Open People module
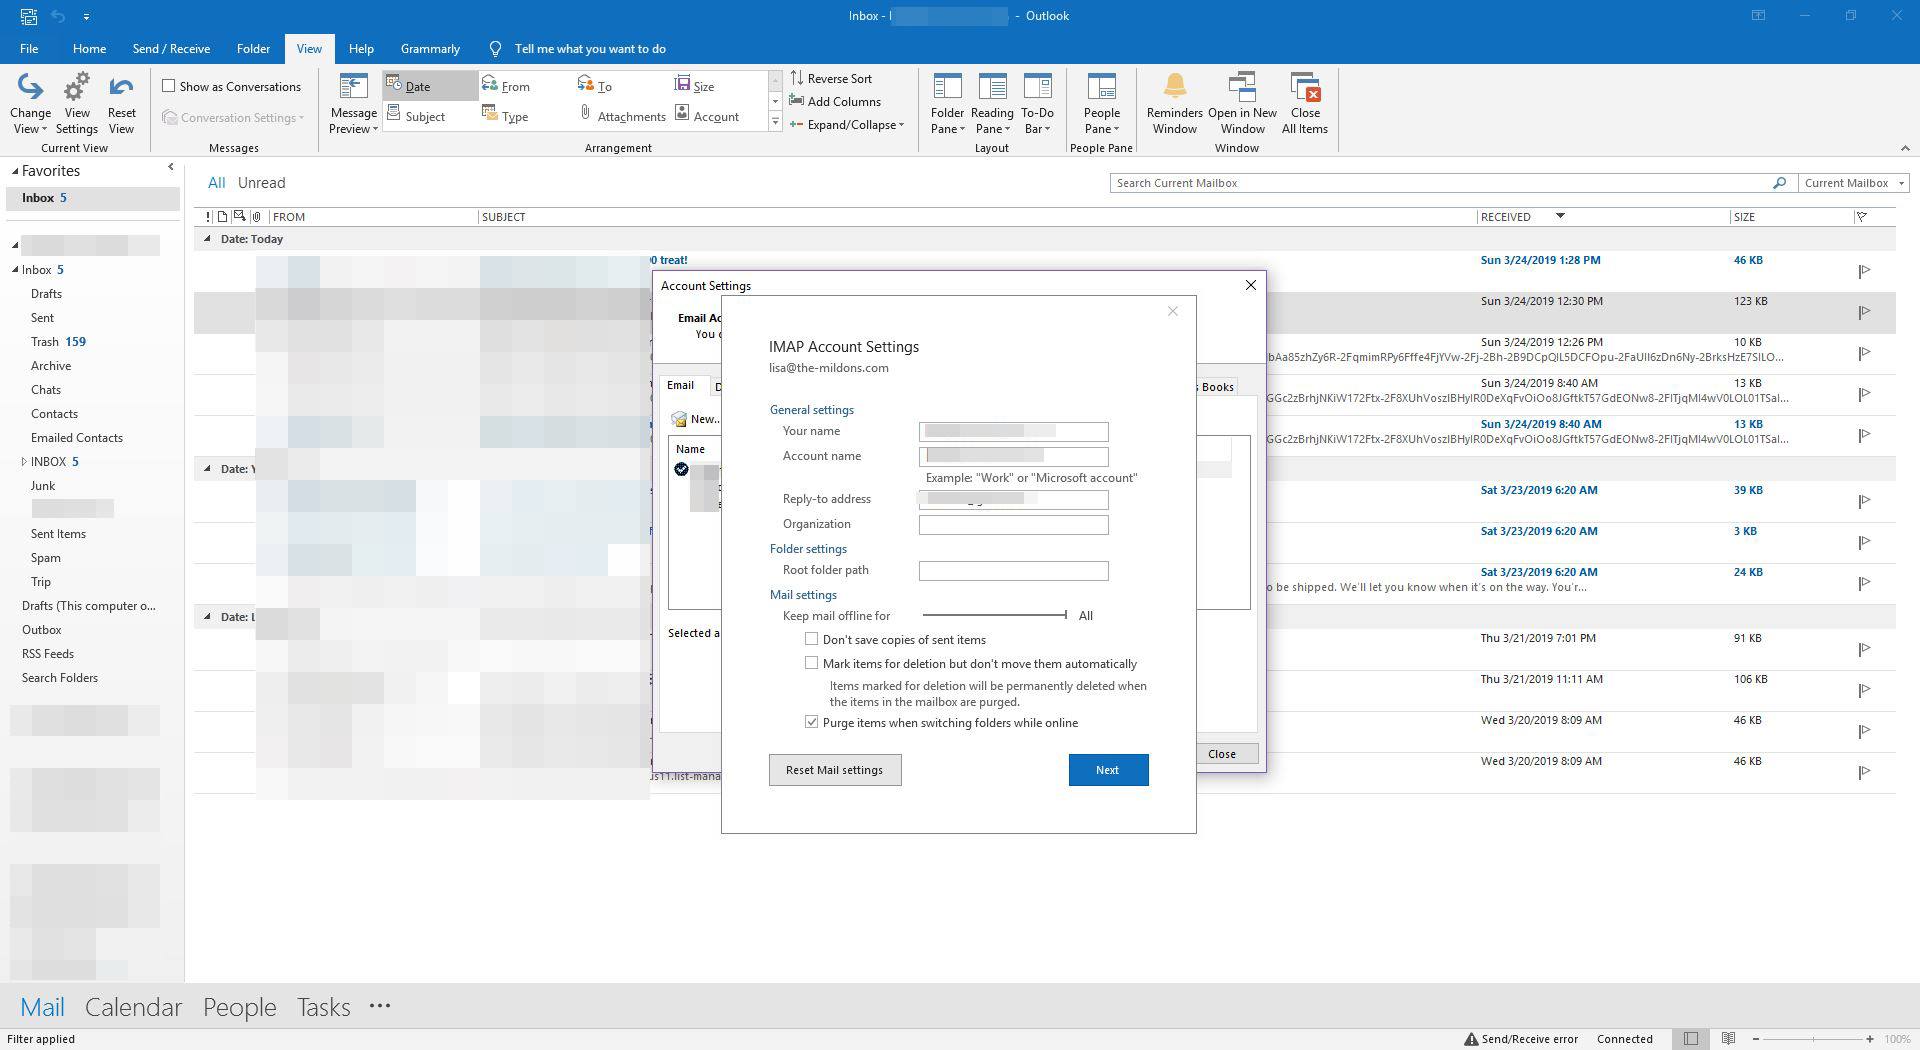 click(240, 1007)
